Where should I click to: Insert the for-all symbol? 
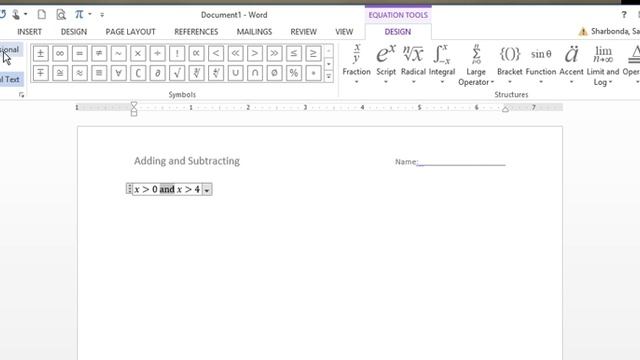point(118,73)
